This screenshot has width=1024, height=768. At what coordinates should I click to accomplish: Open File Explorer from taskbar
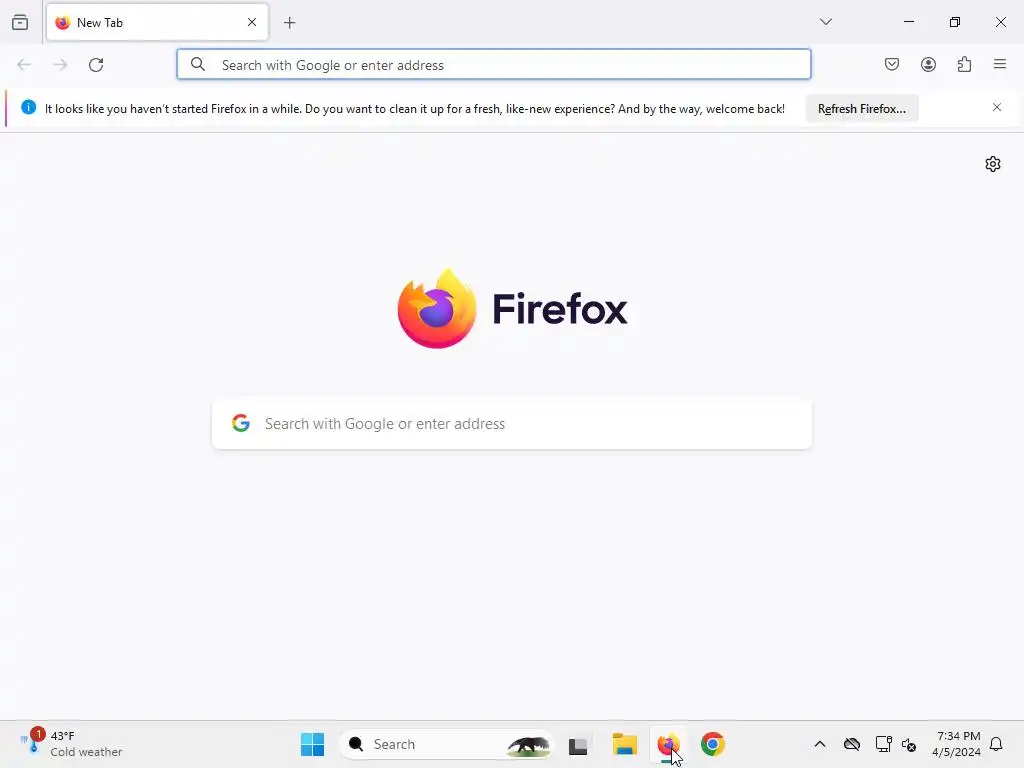pos(624,744)
